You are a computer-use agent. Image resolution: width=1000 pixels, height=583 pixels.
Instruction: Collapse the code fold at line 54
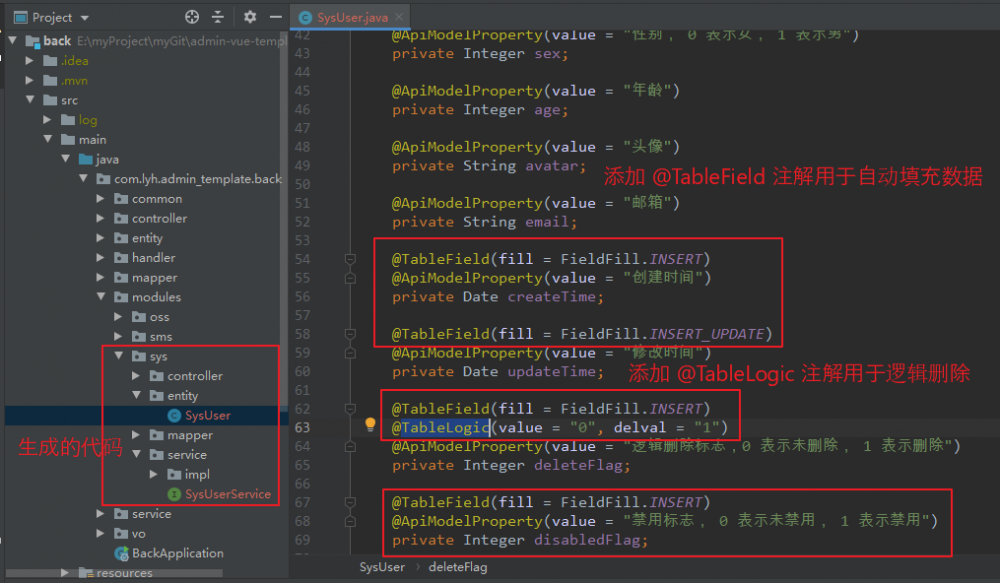348,258
